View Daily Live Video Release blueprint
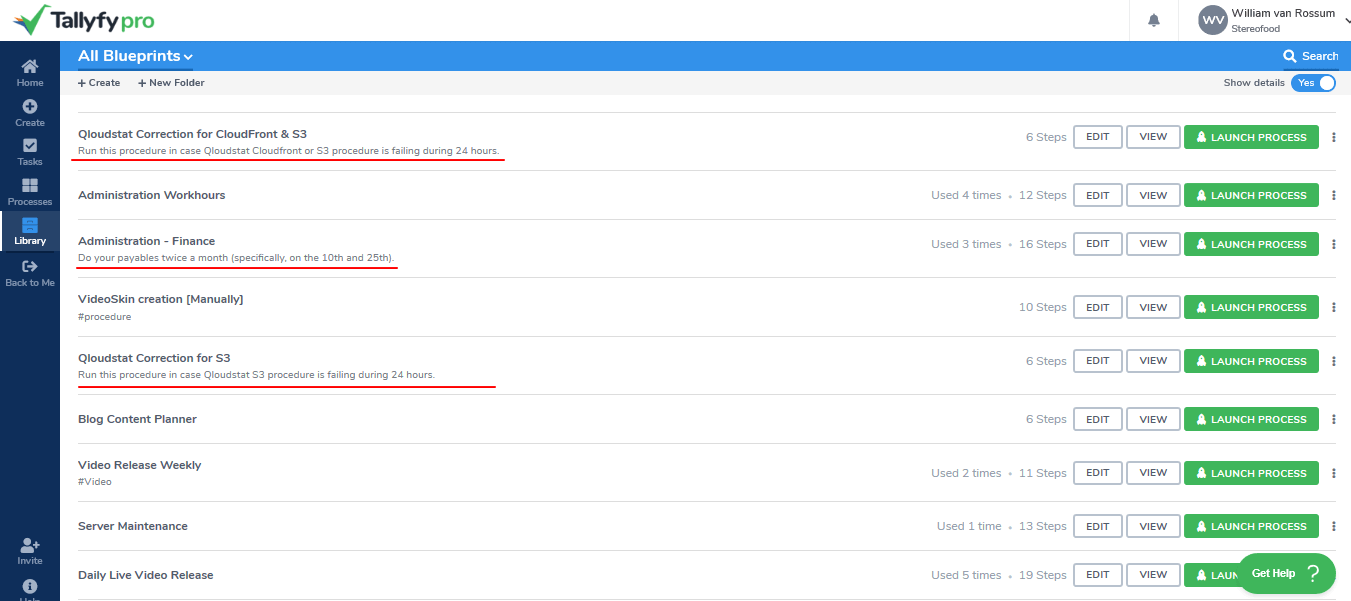 click(x=1153, y=575)
